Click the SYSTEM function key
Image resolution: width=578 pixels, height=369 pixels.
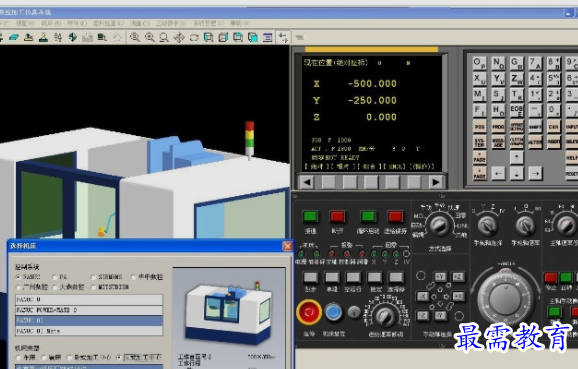pyautogui.click(x=479, y=142)
